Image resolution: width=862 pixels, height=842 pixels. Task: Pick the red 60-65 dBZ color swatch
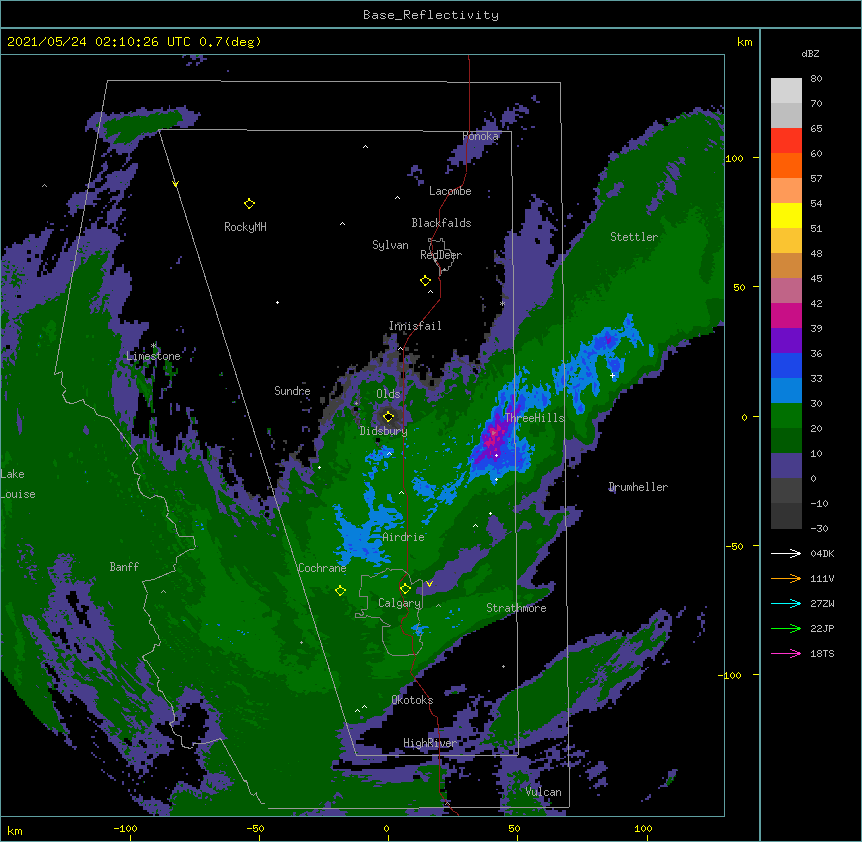(786, 141)
